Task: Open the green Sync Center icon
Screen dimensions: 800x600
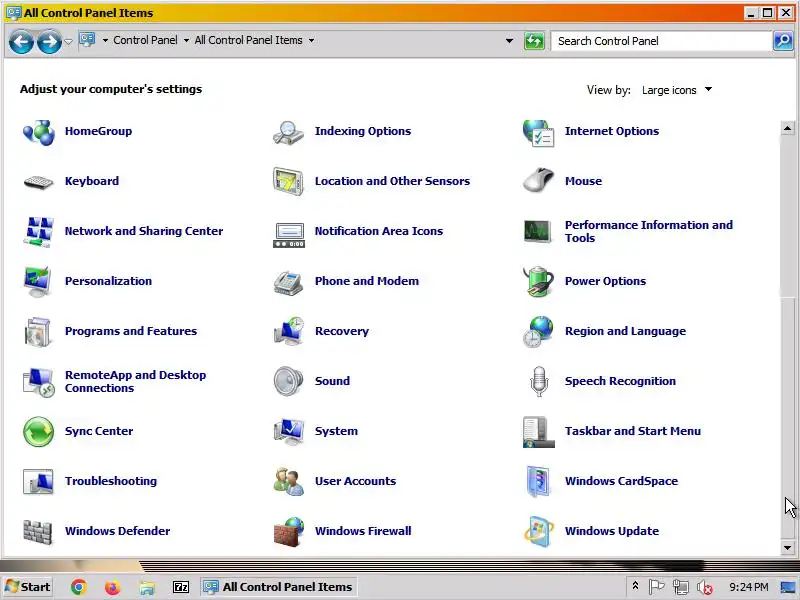Action: tap(38, 432)
